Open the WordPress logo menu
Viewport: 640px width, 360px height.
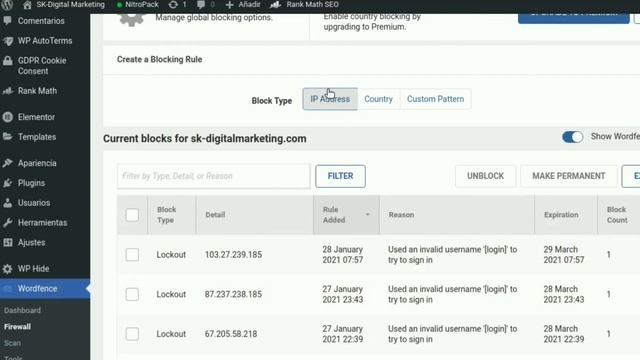pyautogui.click(x=7, y=4)
